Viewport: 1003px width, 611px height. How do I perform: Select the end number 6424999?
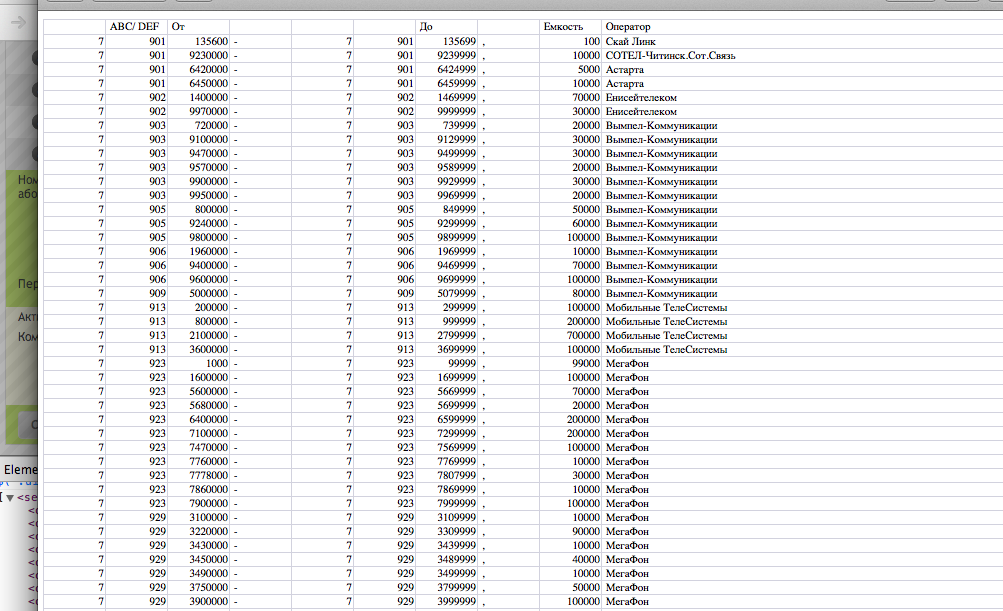coord(456,70)
